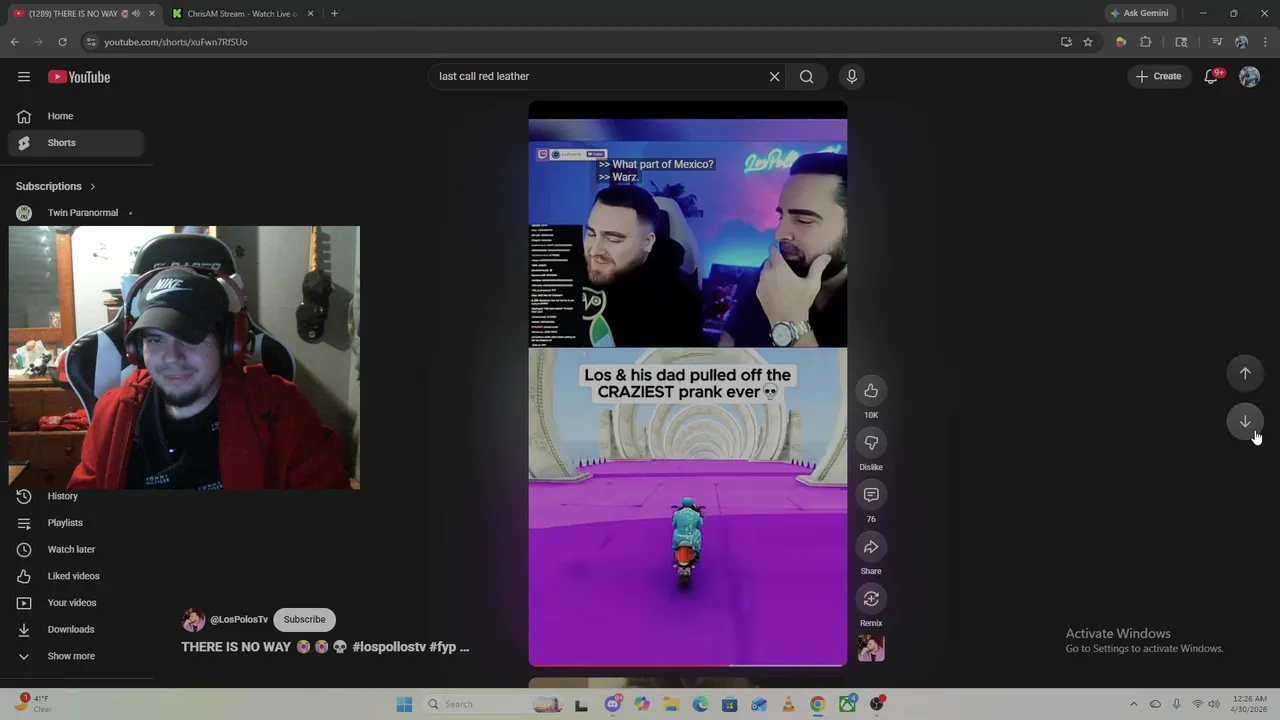Screen dimensions: 1280x720
Task: Like this Short
Action: click(x=871, y=391)
